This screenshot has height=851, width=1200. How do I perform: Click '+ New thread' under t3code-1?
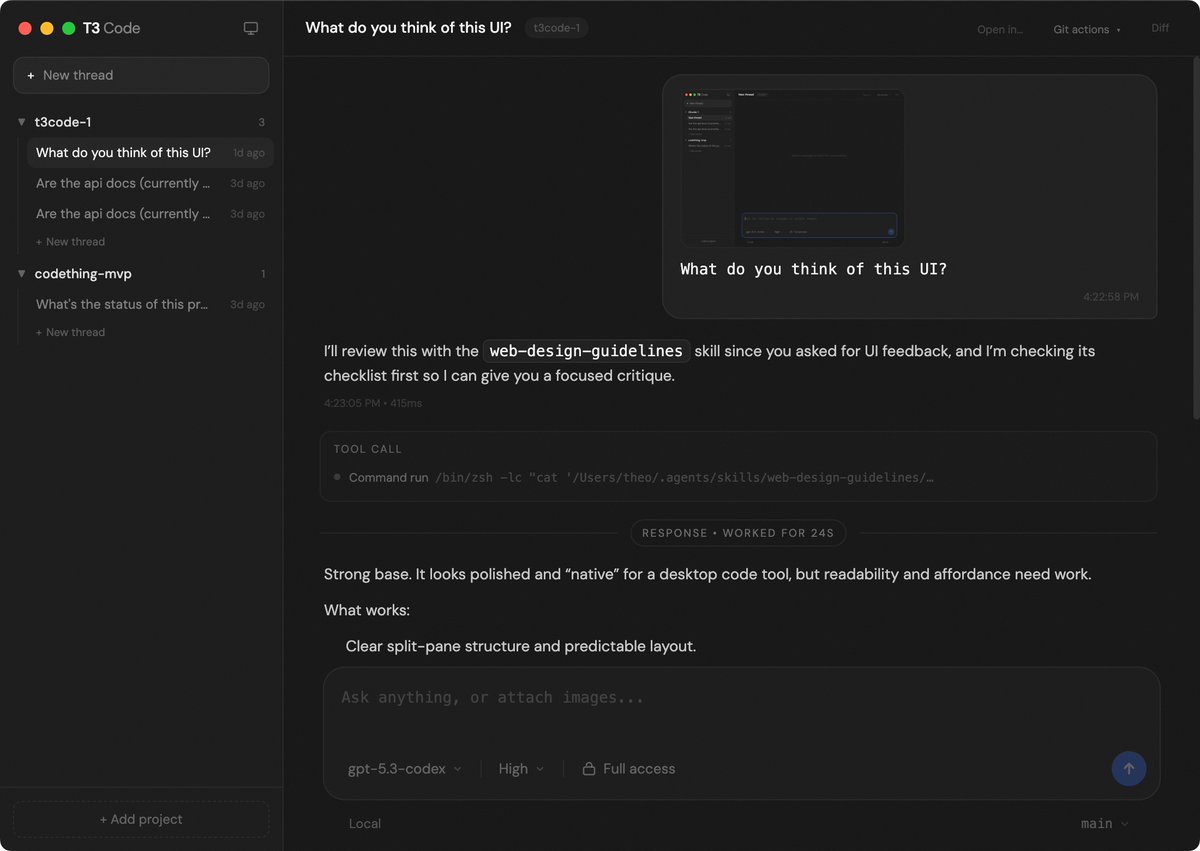(x=70, y=242)
